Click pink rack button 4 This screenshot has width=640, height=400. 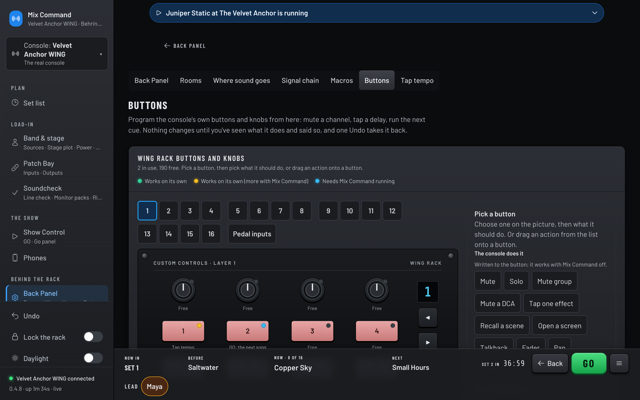coord(377,331)
